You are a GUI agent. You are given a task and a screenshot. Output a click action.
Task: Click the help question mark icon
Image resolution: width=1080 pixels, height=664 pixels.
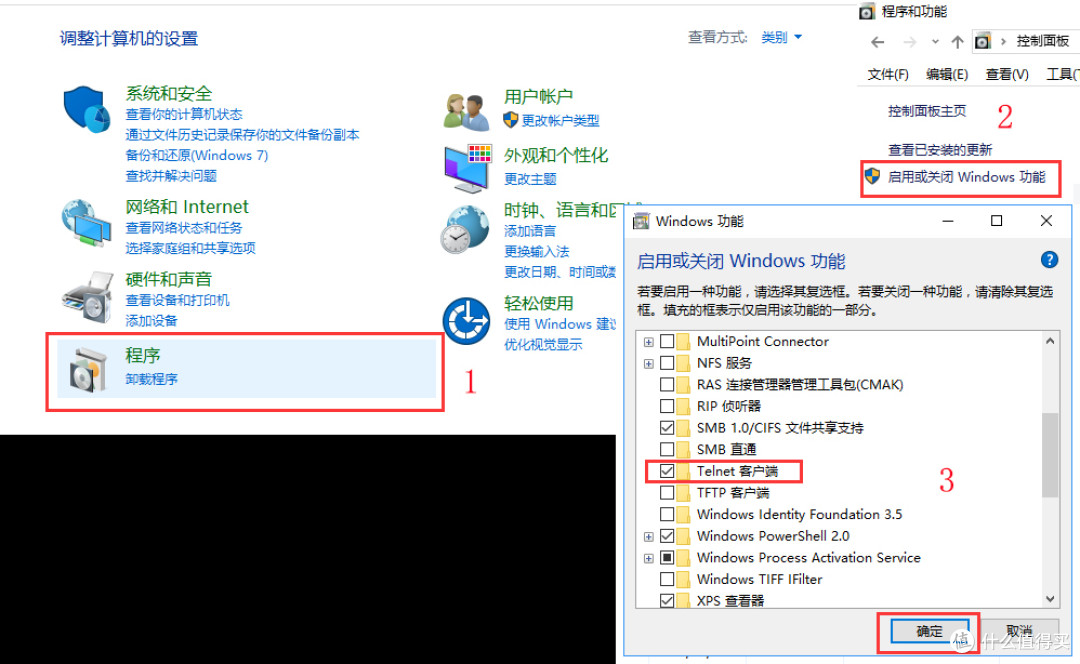point(1049,260)
